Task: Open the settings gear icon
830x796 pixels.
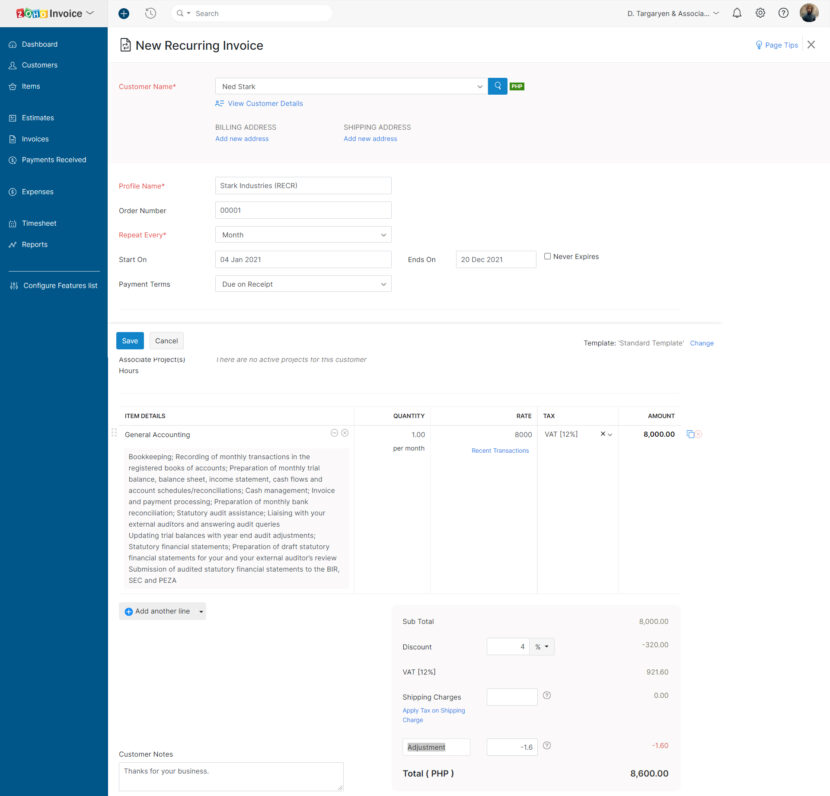Action: coord(760,13)
